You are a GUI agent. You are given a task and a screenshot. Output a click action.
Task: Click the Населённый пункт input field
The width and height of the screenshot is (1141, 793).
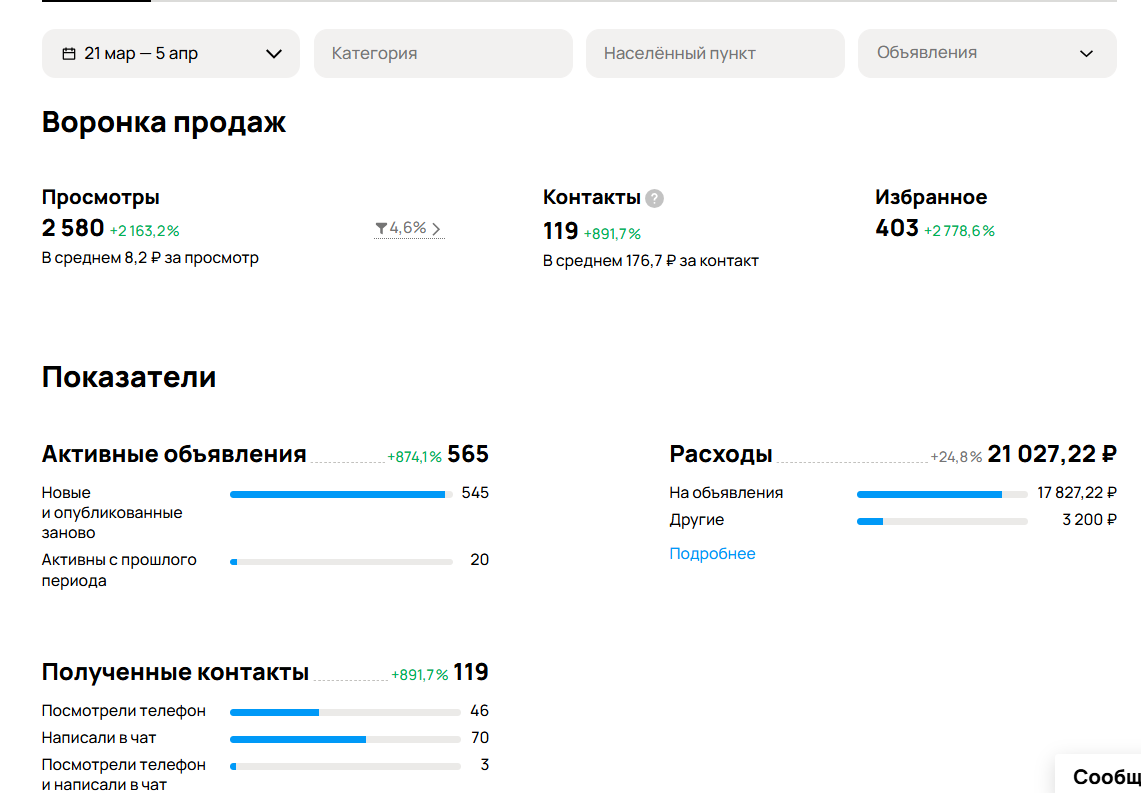point(715,53)
